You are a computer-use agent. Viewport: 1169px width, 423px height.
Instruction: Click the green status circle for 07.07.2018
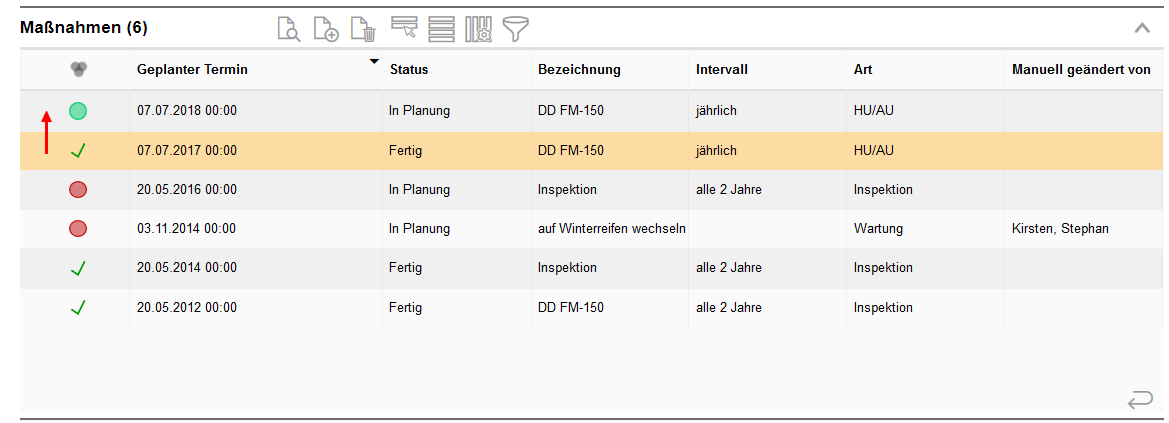click(x=78, y=111)
